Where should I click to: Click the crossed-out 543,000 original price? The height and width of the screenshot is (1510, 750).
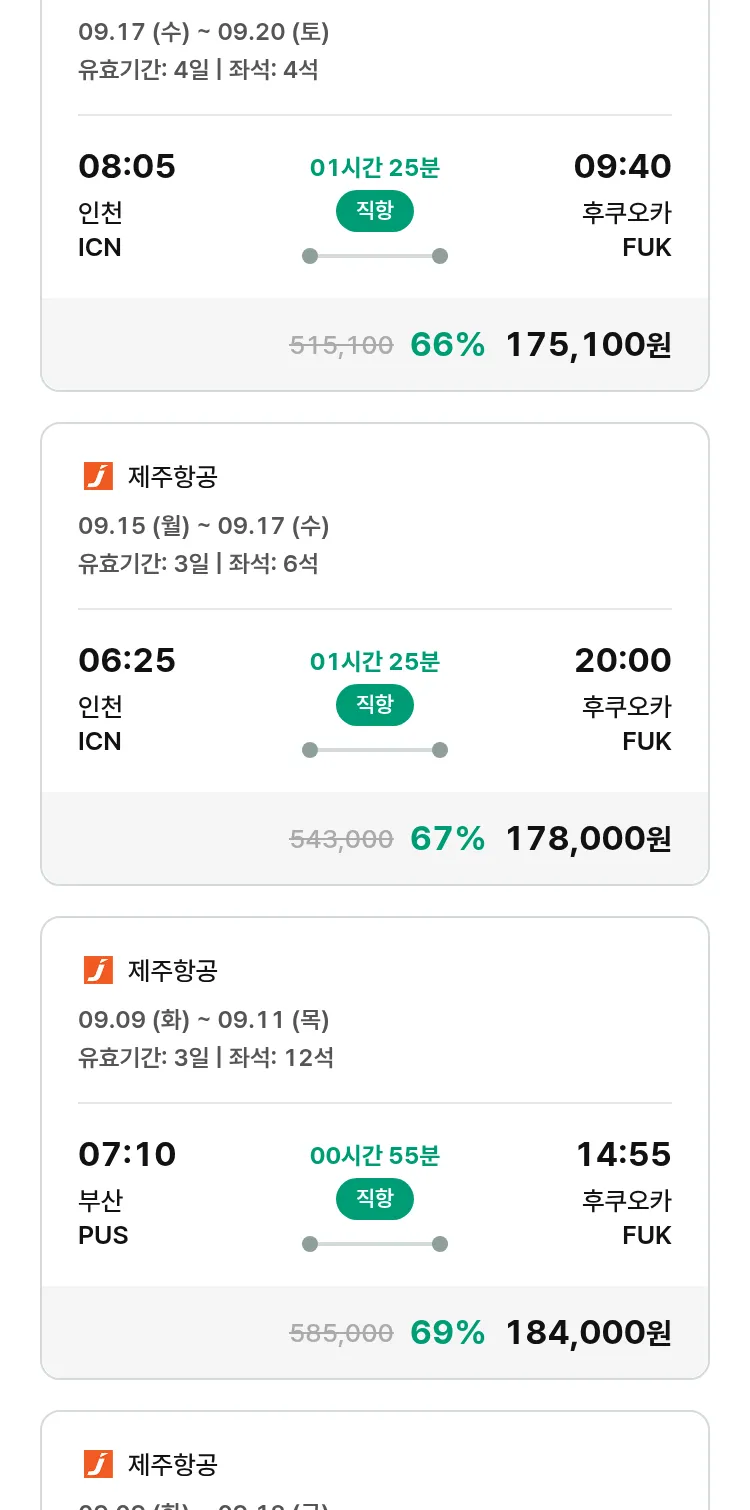point(341,840)
